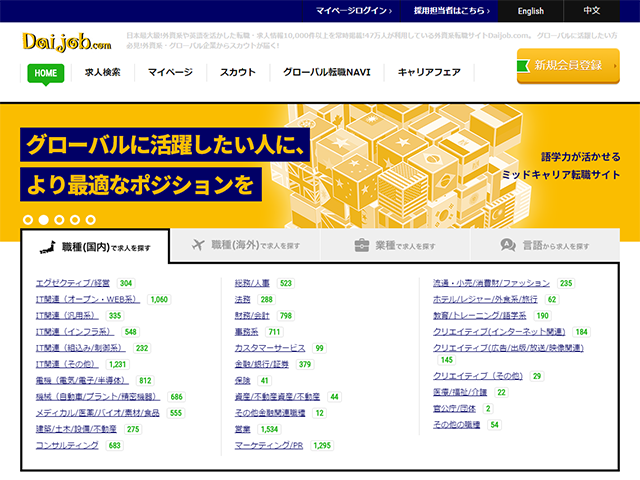The image size is (640, 480).
Task: Click the briefcase icon in 業種 tab
Action: pyautogui.click(x=362, y=245)
